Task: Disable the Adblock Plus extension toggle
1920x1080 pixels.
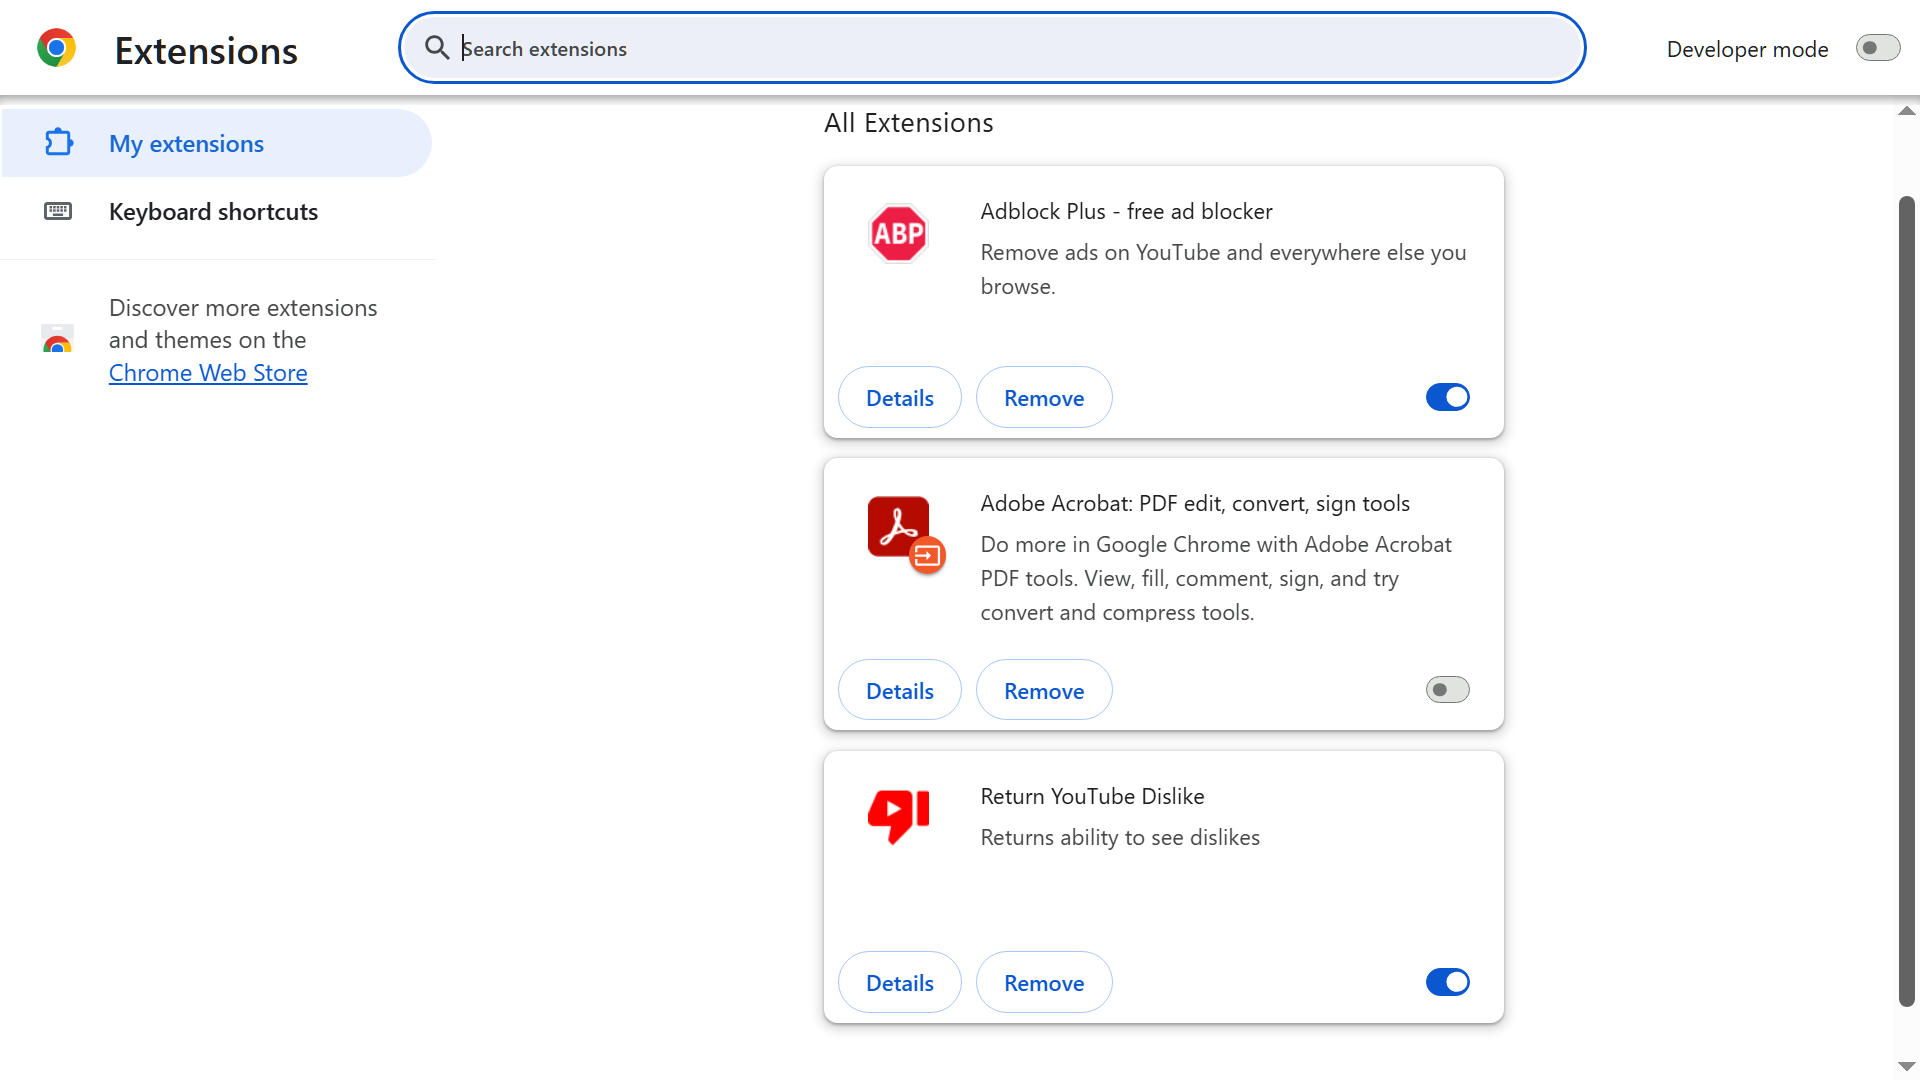Action: coord(1447,397)
